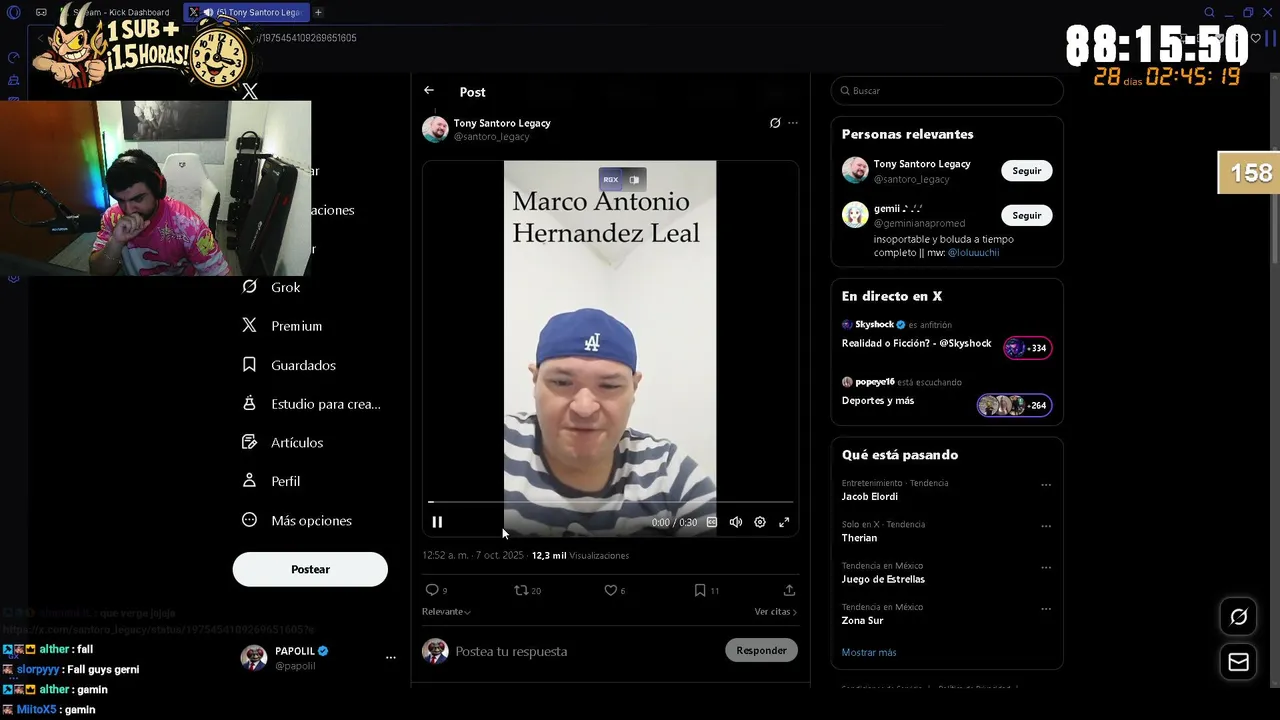Open the @loluuuchii mention link
Image resolution: width=1280 pixels, height=720 pixels.
coord(973,253)
